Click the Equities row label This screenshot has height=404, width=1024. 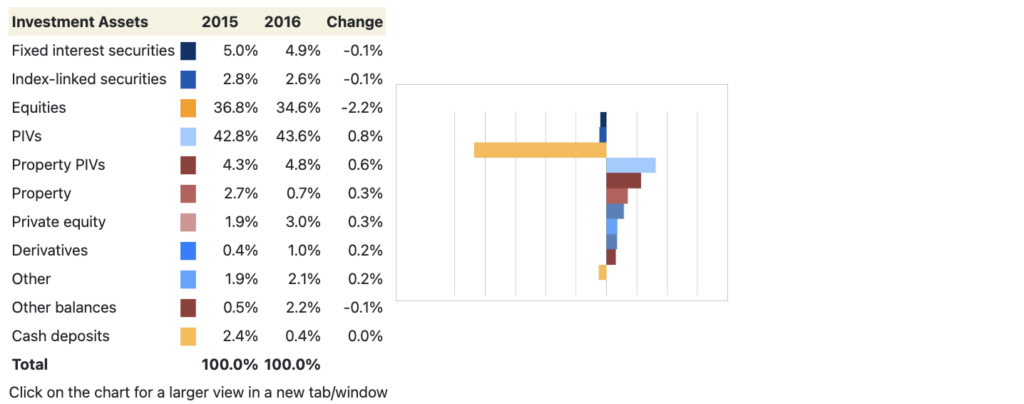[40, 108]
